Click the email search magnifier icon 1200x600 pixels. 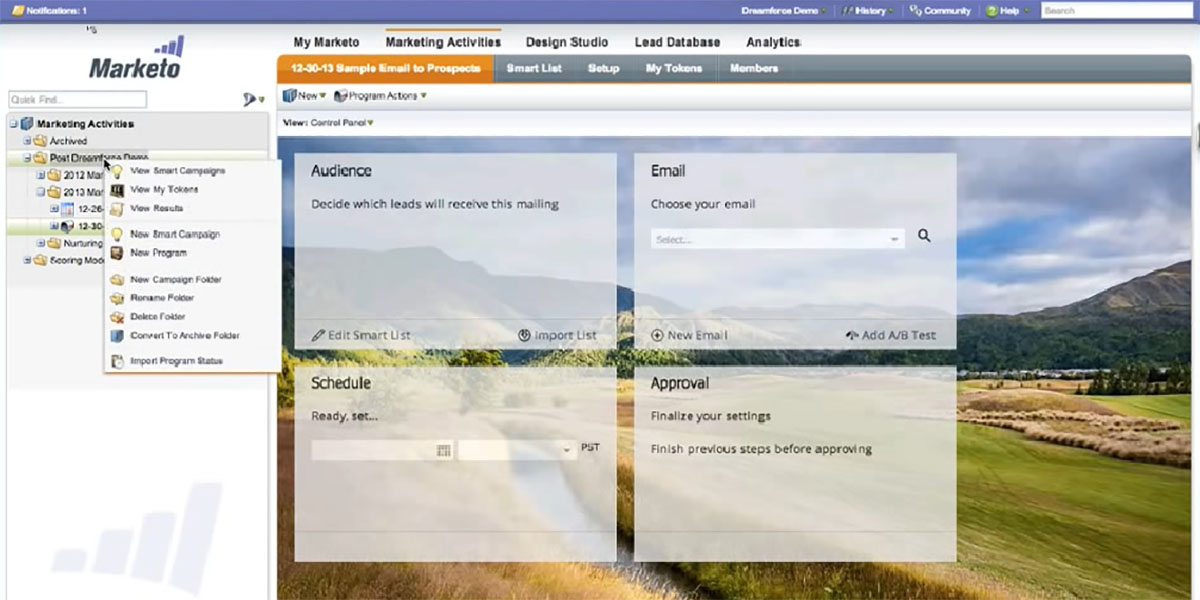923,236
